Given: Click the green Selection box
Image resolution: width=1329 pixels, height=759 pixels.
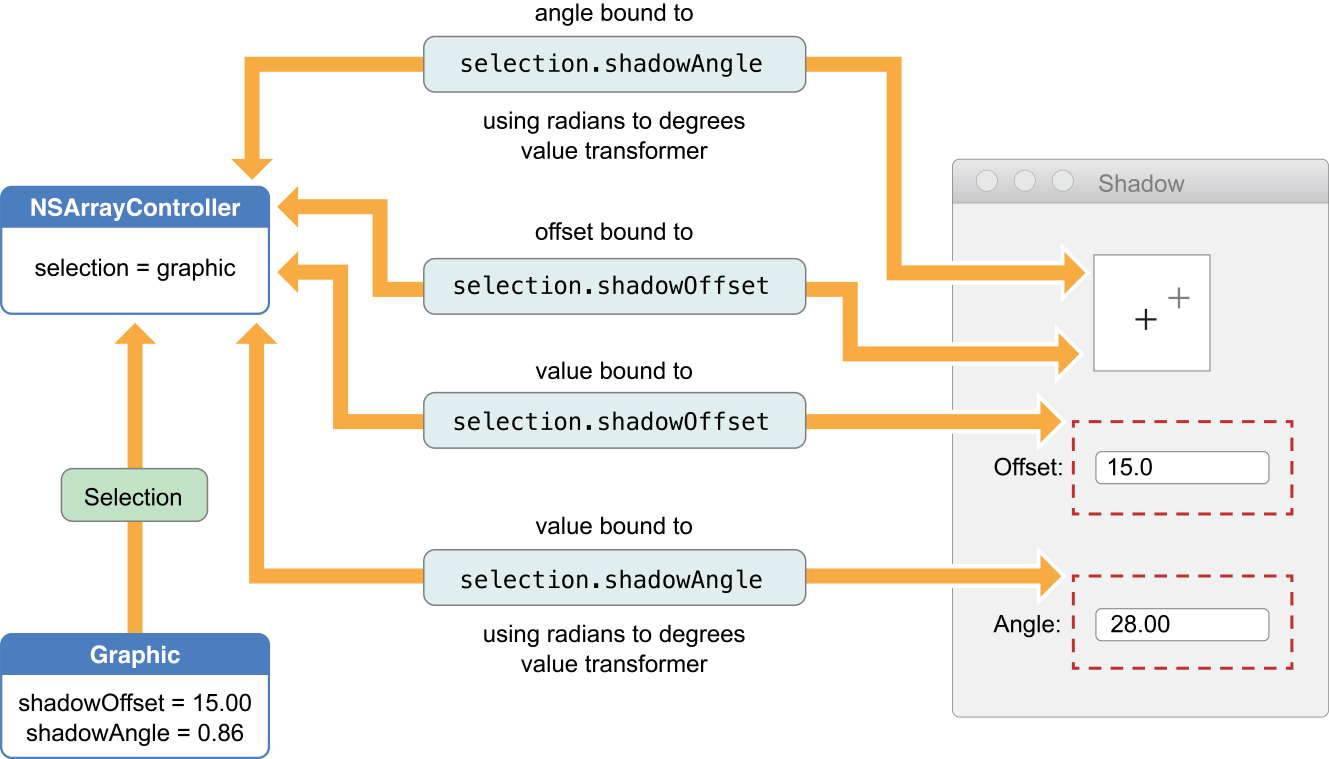Looking at the screenshot, I should click(134, 497).
